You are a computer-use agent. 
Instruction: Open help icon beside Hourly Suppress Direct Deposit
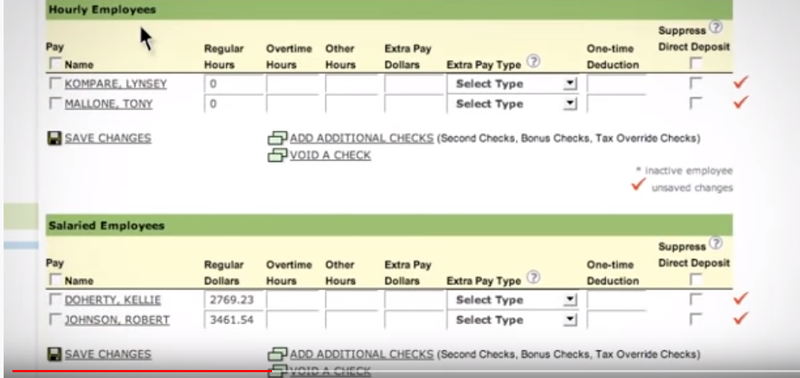tap(716, 27)
